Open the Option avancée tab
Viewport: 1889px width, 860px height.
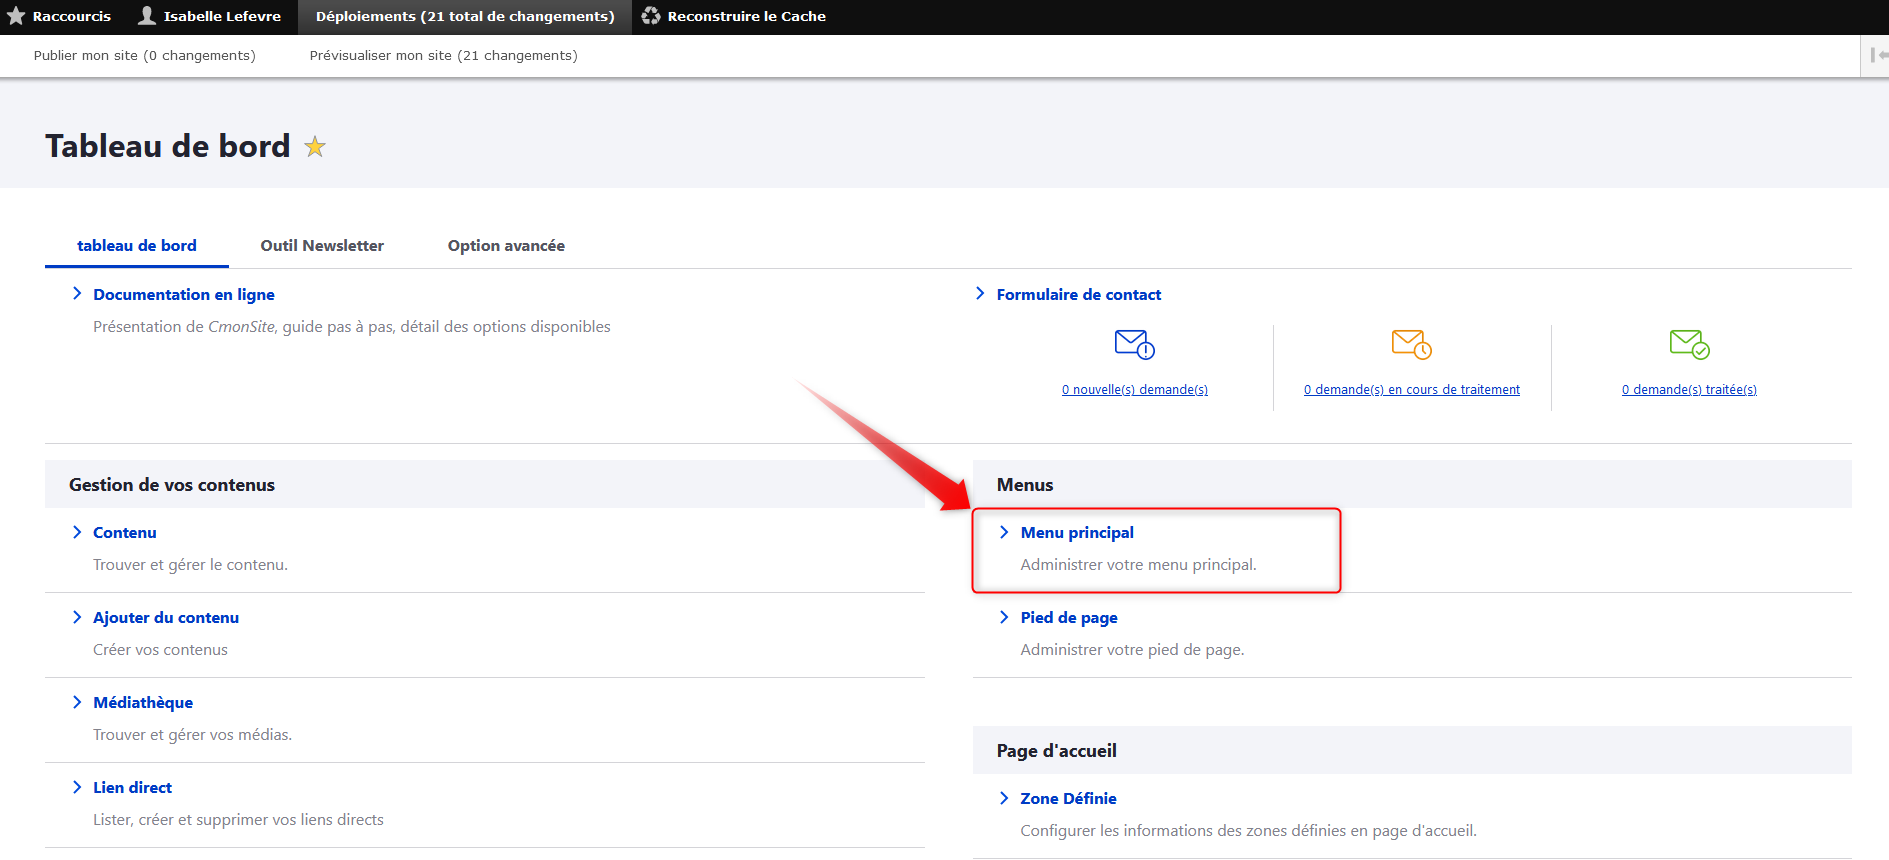pos(506,246)
